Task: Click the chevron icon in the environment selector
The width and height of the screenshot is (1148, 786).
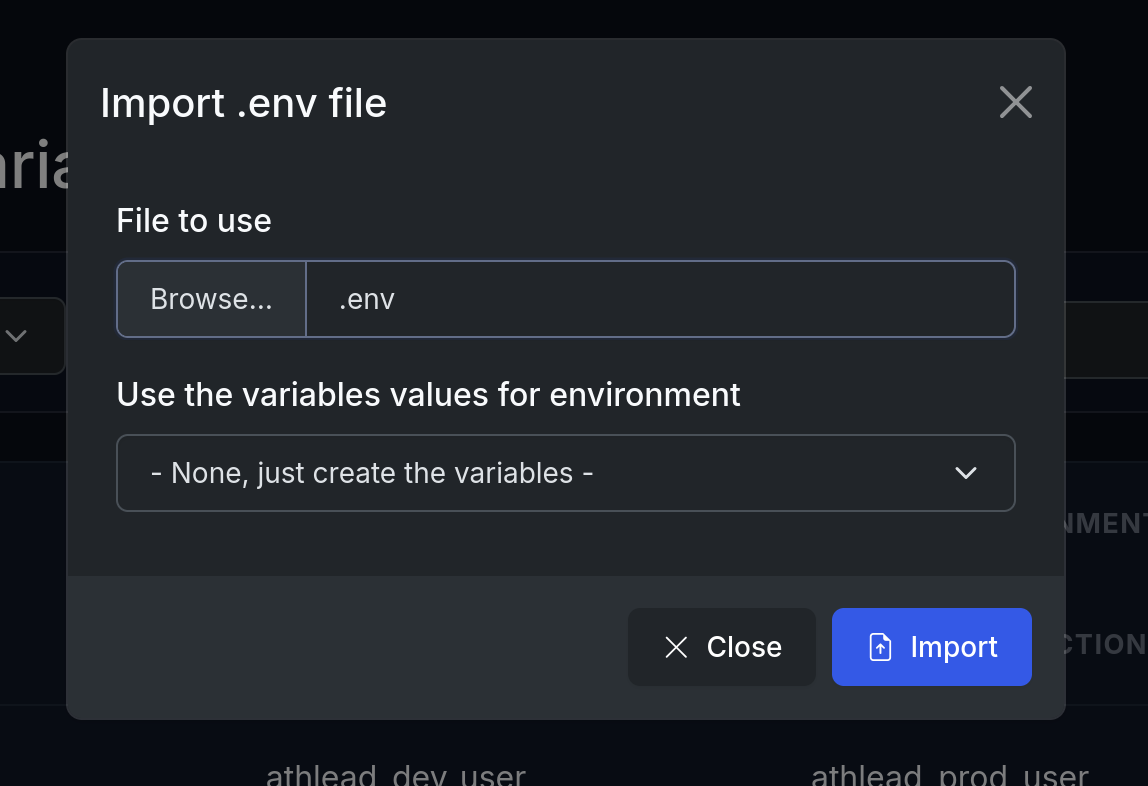Action: (966, 473)
